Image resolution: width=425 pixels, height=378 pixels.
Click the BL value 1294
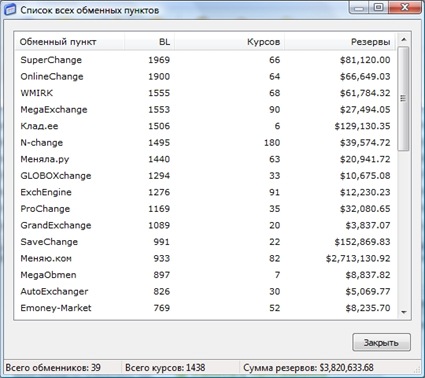point(159,176)
